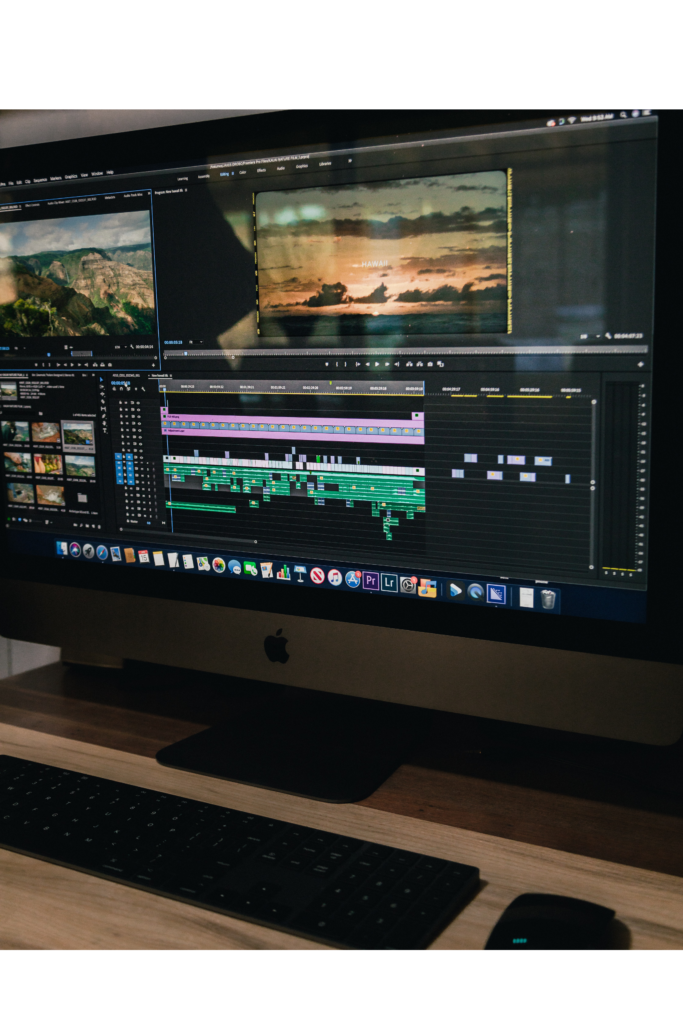683x1024 pixels.
Task: Click Mark In in Program monitor controls
Action: [337, 364]
